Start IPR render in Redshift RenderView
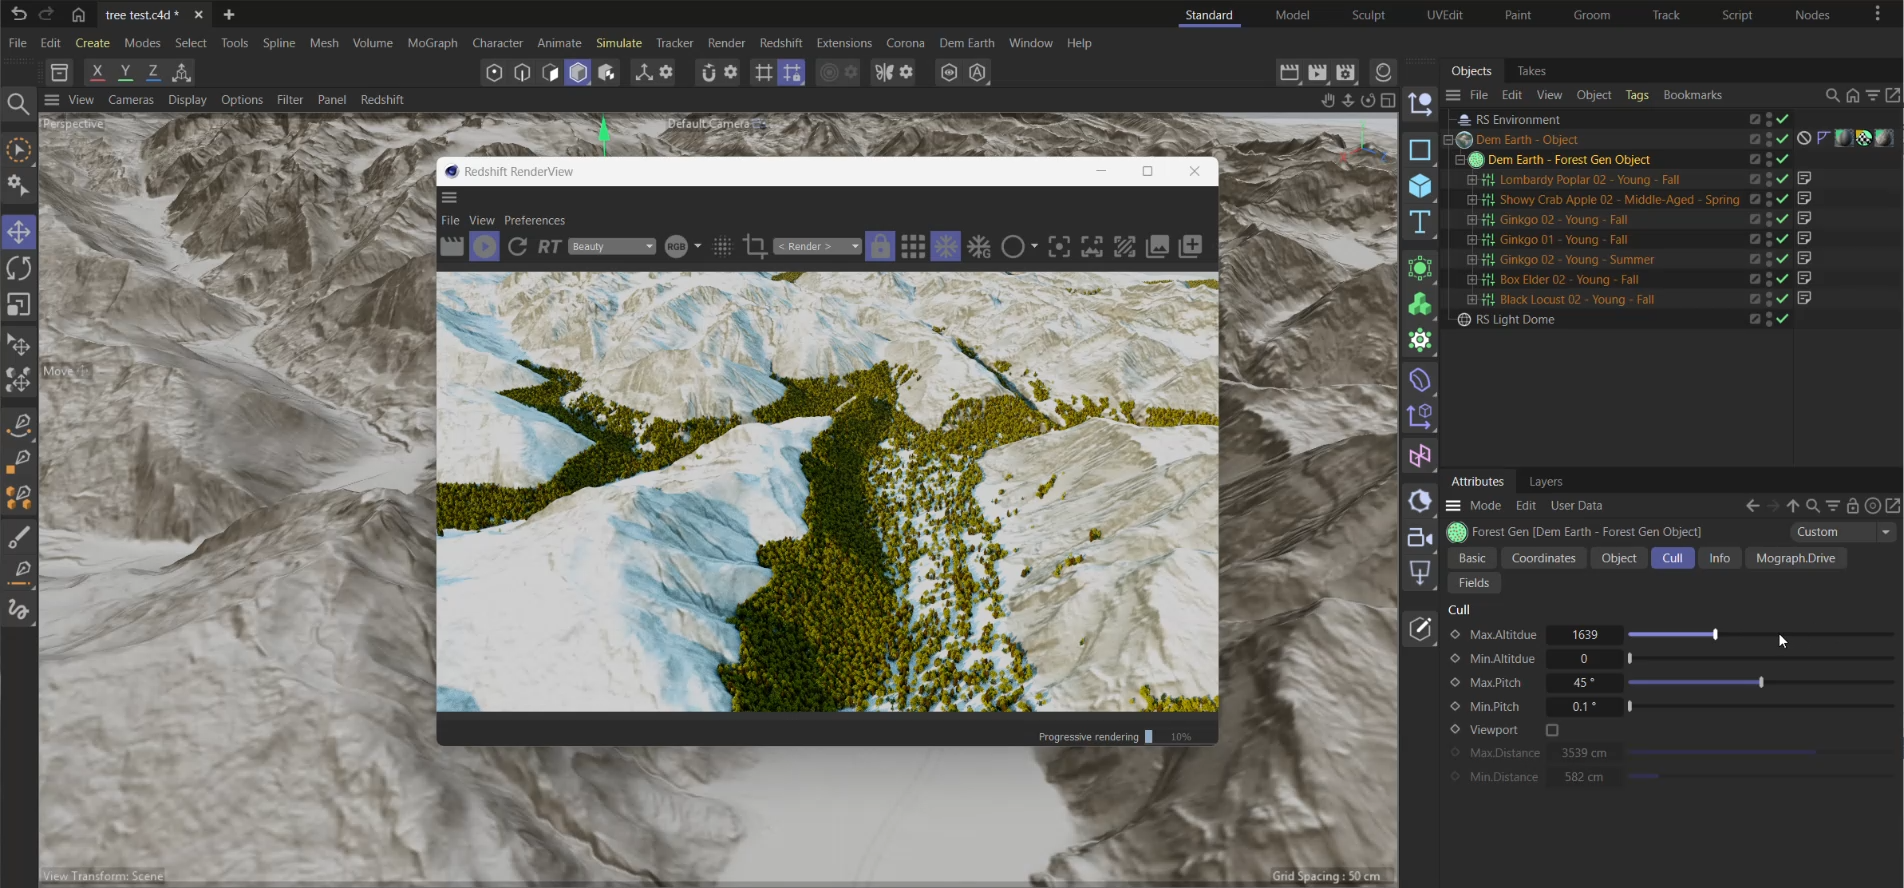Screen dimensions: 1904x888 (x=484, y=246)
